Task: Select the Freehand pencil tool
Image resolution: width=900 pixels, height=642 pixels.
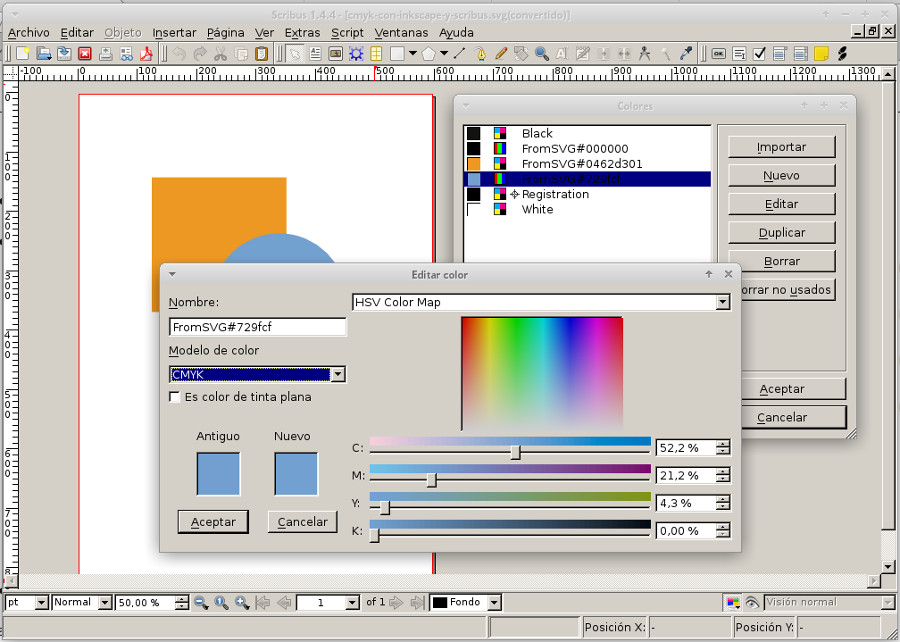Action: [x=501, y=54]
